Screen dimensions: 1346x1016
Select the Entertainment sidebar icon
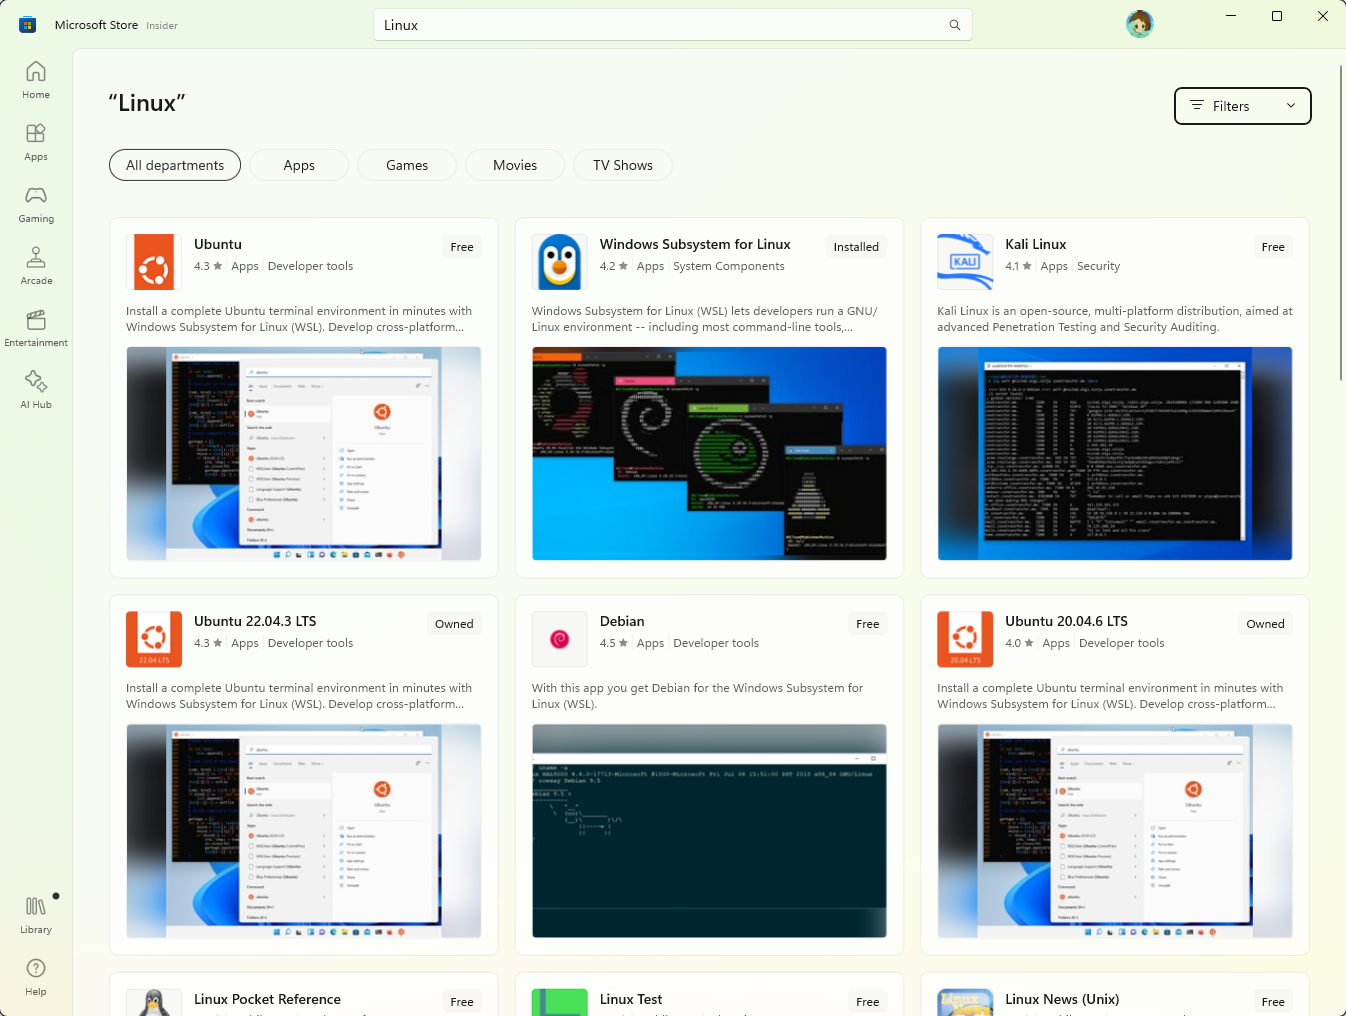pos(36,328)
